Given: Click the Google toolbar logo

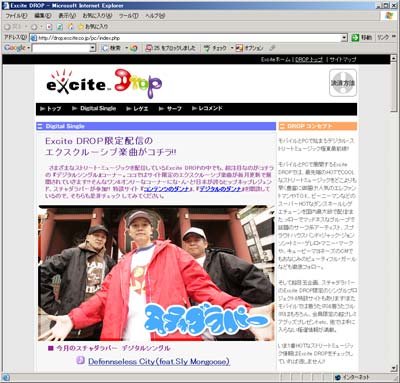Looking at the screenshot, I should click(x=15, y=48).
